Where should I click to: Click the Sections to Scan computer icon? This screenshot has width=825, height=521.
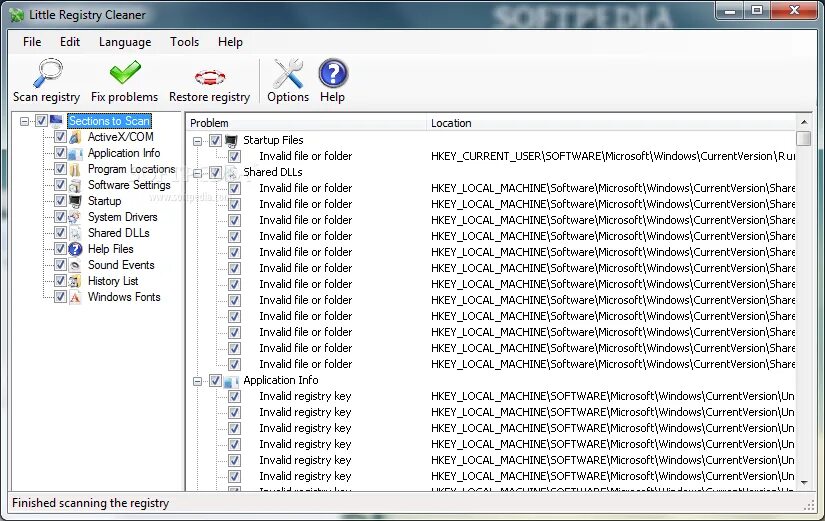pyautogui.click(x=56, y=121)
